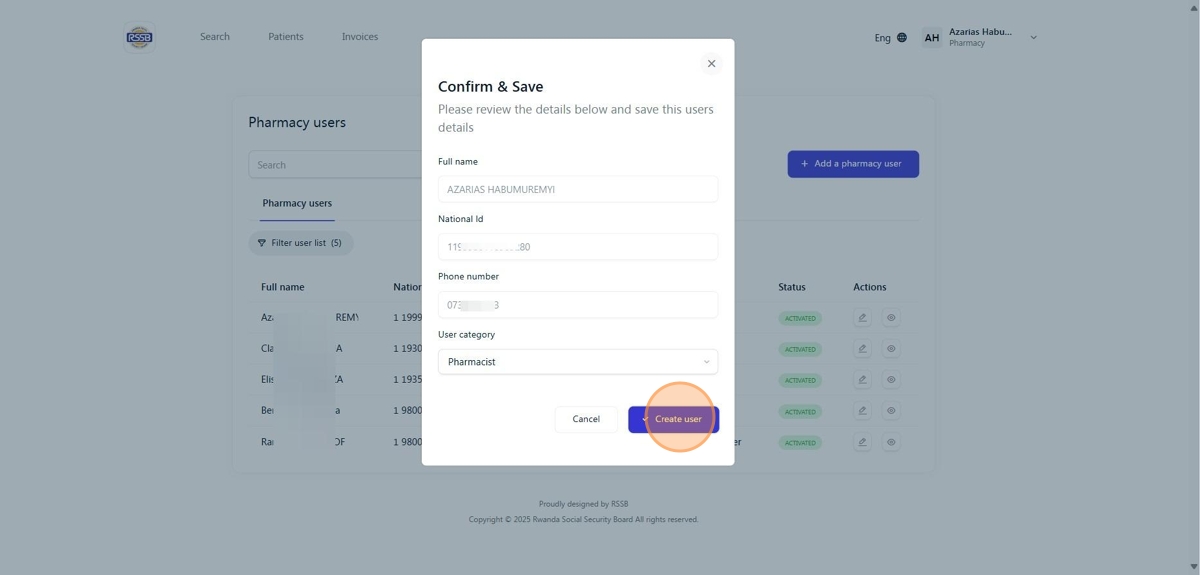View the first user row starting Az
The image size is (1200, 575).
891,318
